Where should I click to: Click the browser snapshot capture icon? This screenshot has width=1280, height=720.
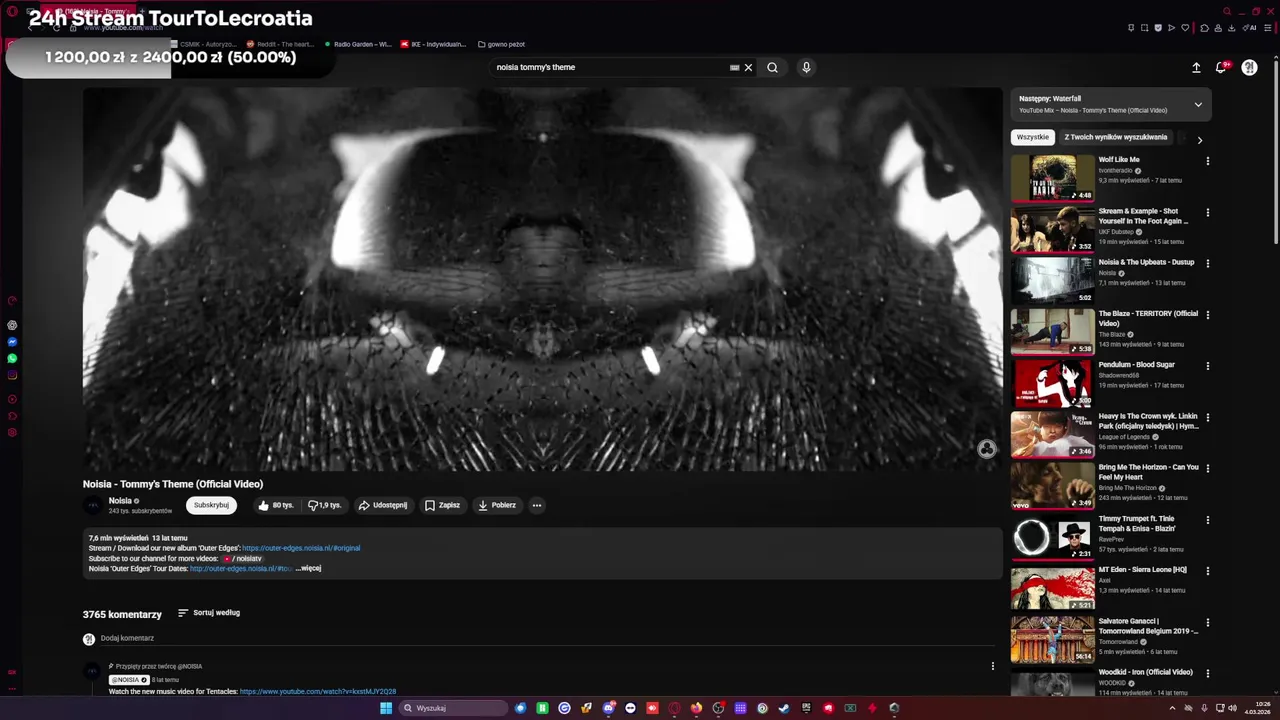click(1144, 28)
